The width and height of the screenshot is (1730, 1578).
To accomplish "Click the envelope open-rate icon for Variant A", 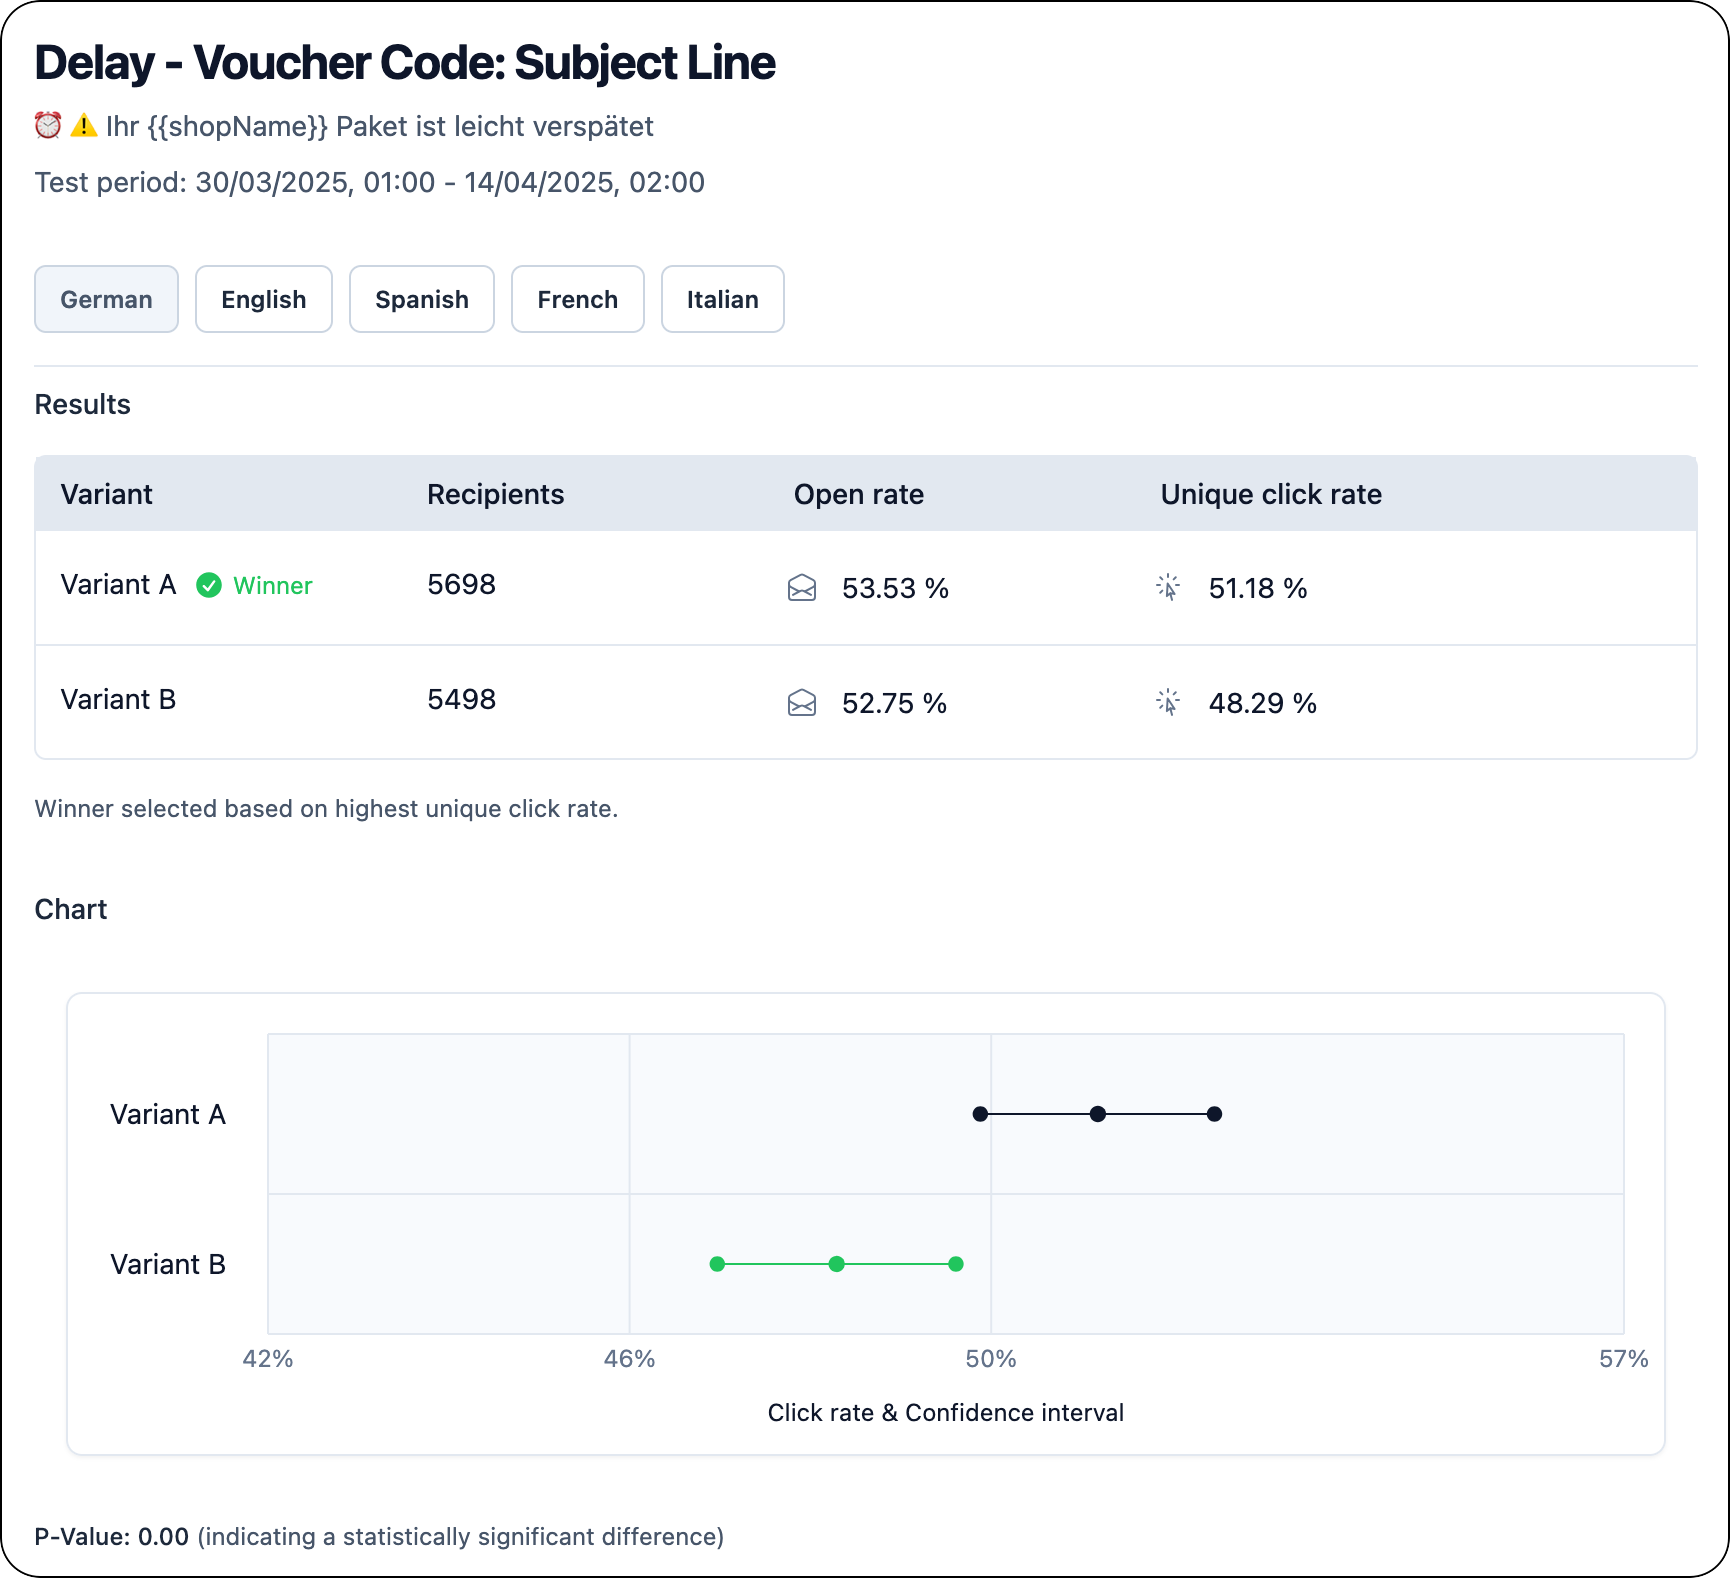I will (802, 589).
